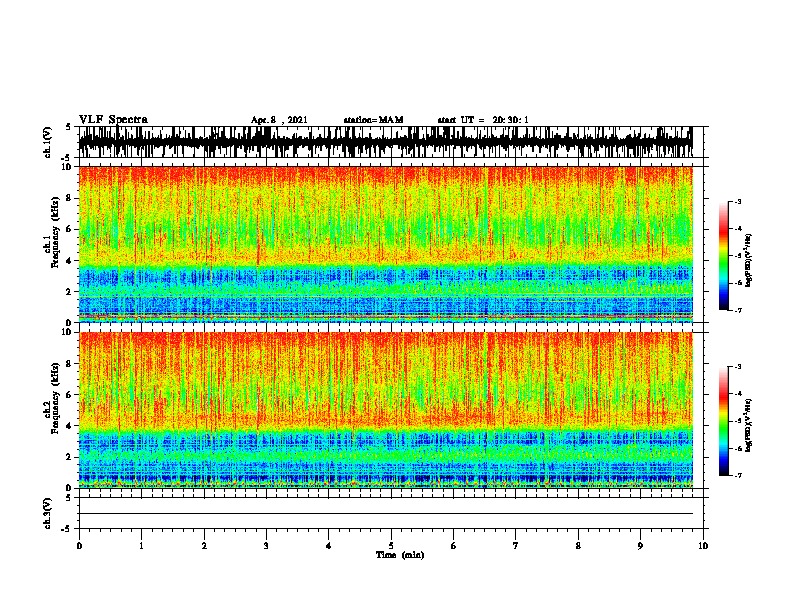Click the "5" tick on ch.1(V) axis
This screenshot has height=612, width=792.
pos(68,127)
